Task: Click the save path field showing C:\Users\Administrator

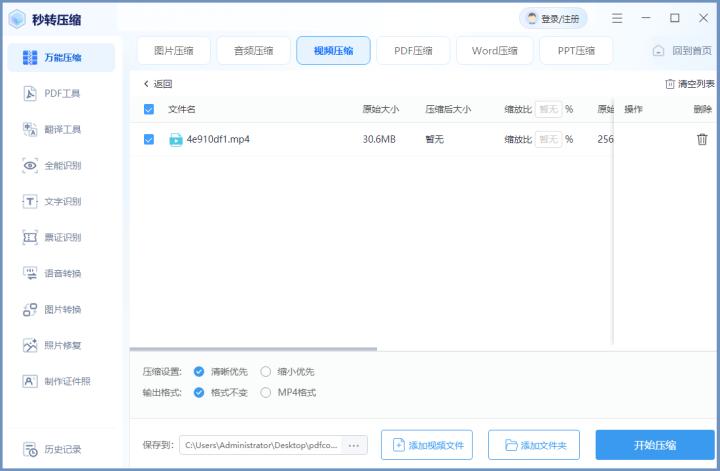Action: [261, 445]
